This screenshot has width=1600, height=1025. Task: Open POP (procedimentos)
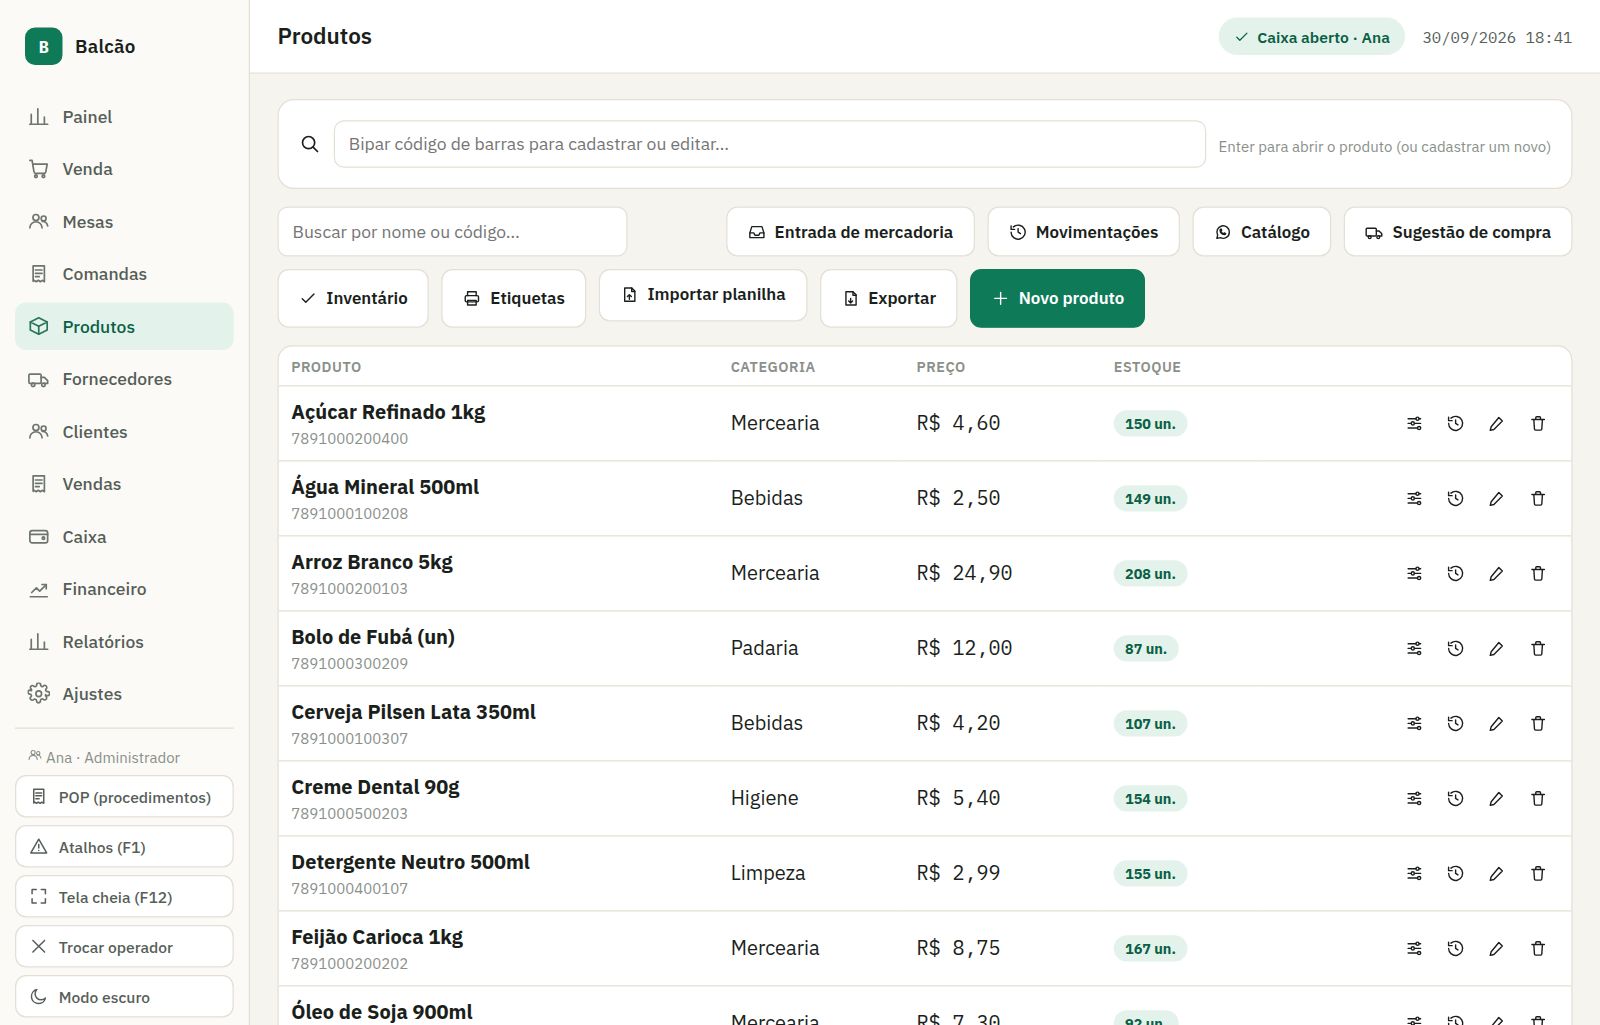(x=124, y=797)
